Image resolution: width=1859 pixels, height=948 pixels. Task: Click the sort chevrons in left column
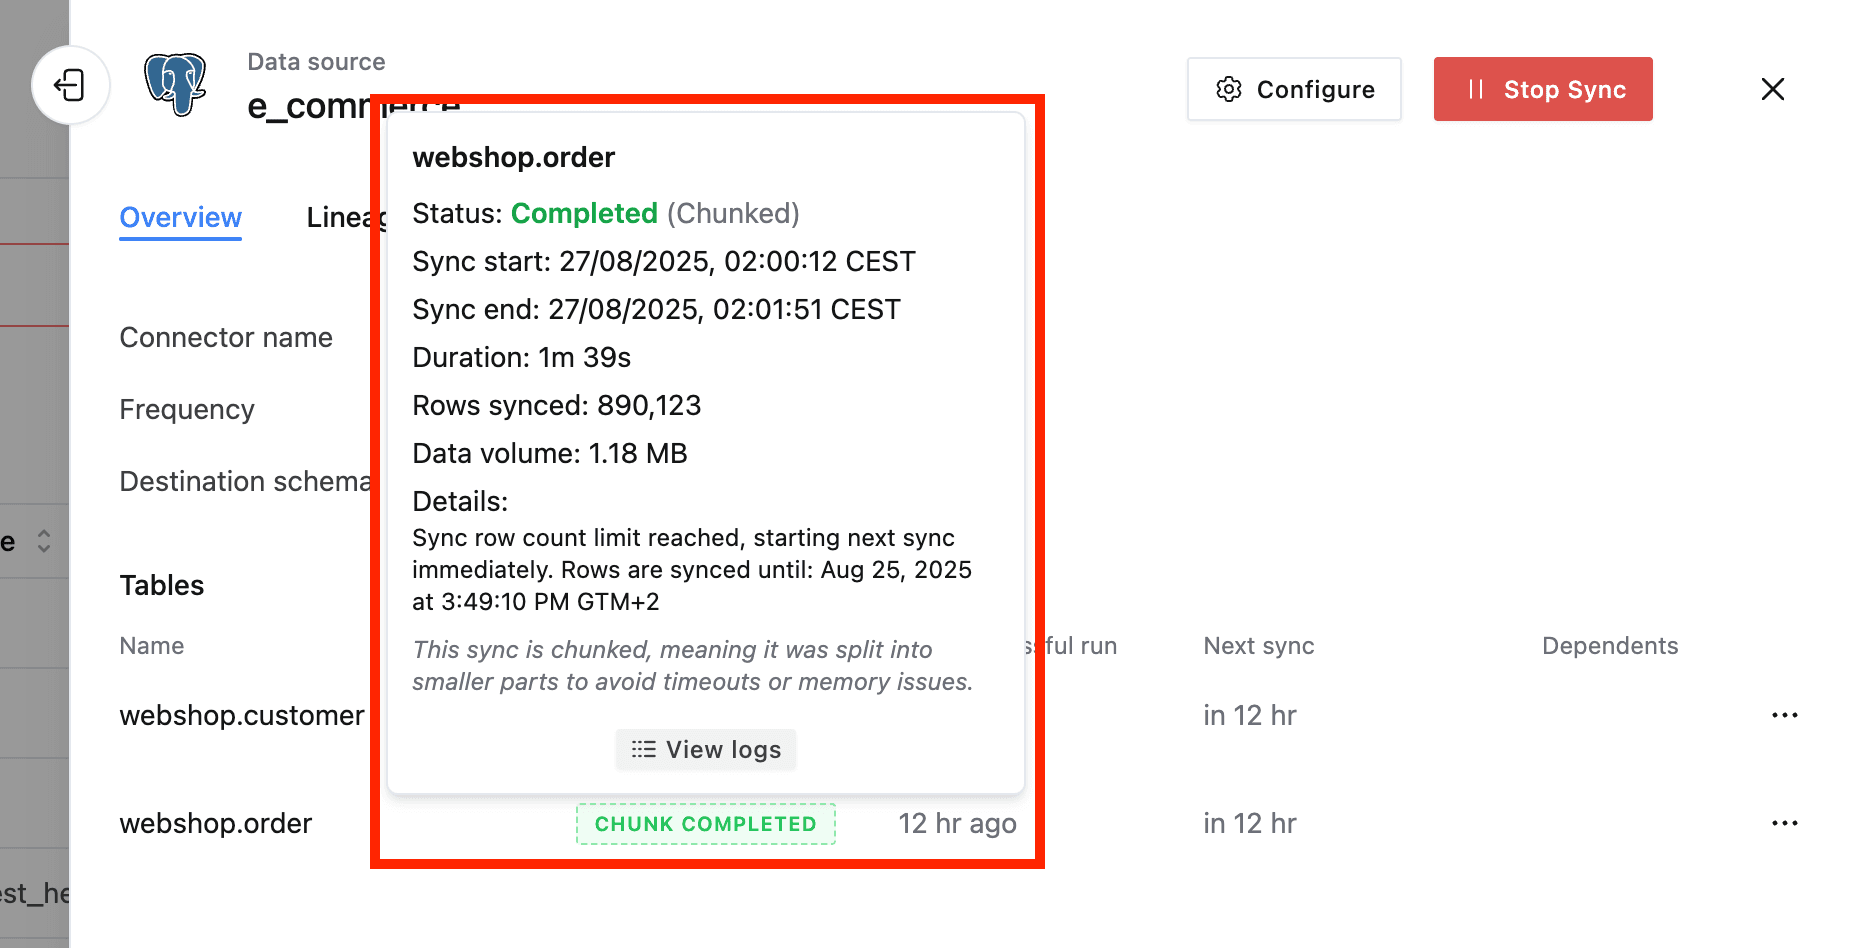click(x=44, y=541)
